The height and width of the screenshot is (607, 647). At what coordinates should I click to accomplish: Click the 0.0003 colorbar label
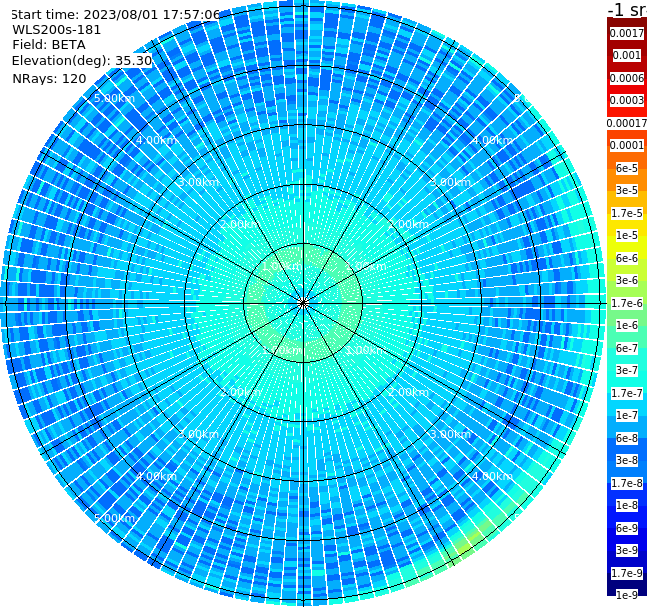[627, 100]
